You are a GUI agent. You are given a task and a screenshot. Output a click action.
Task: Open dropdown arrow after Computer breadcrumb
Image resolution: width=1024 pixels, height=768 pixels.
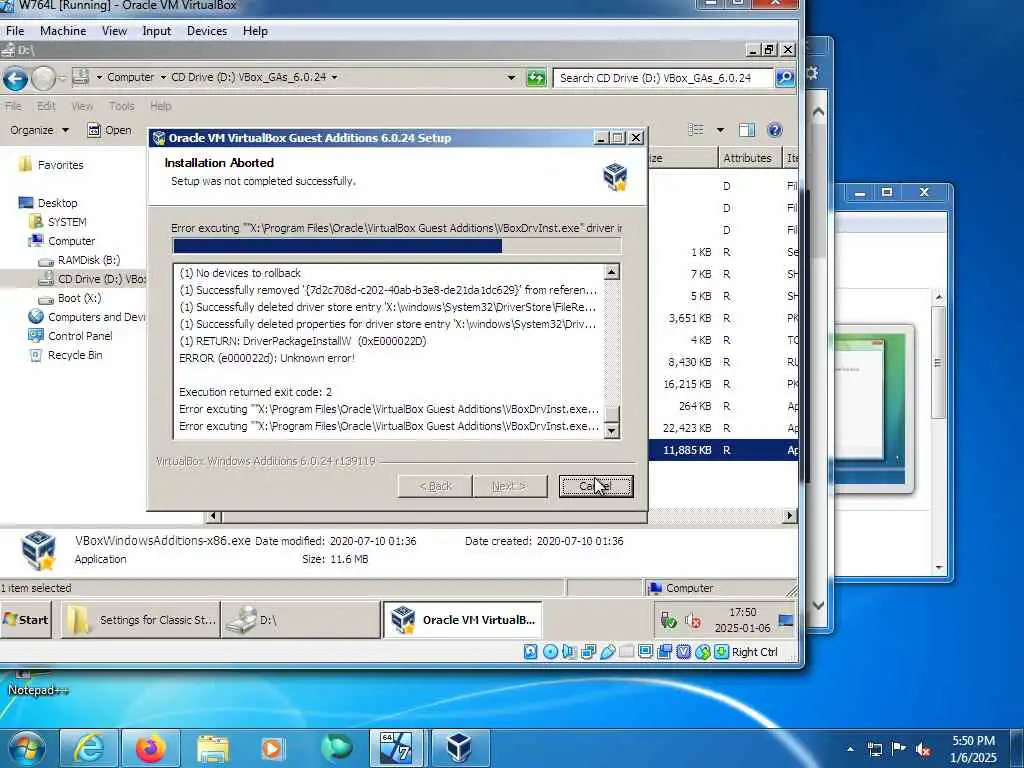[x=163, y=77]
